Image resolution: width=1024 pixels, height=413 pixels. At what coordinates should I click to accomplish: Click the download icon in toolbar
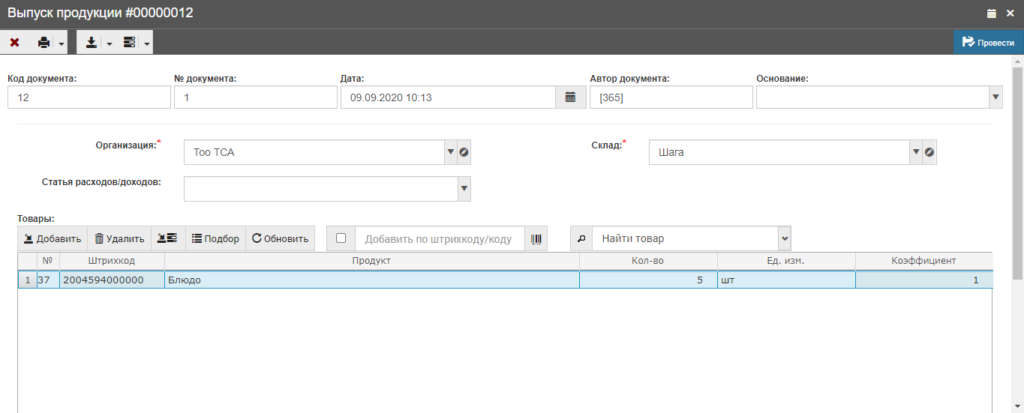click(91, 42)
